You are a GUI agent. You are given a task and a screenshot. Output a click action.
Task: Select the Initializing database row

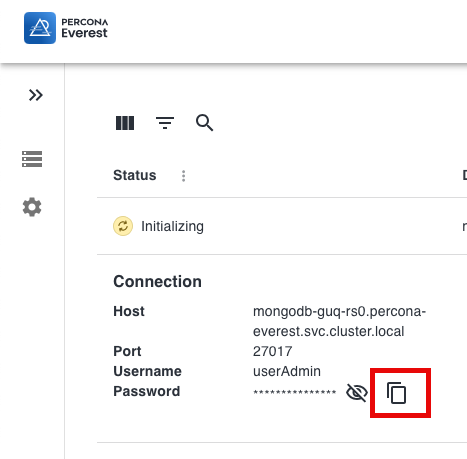[282, 226]
